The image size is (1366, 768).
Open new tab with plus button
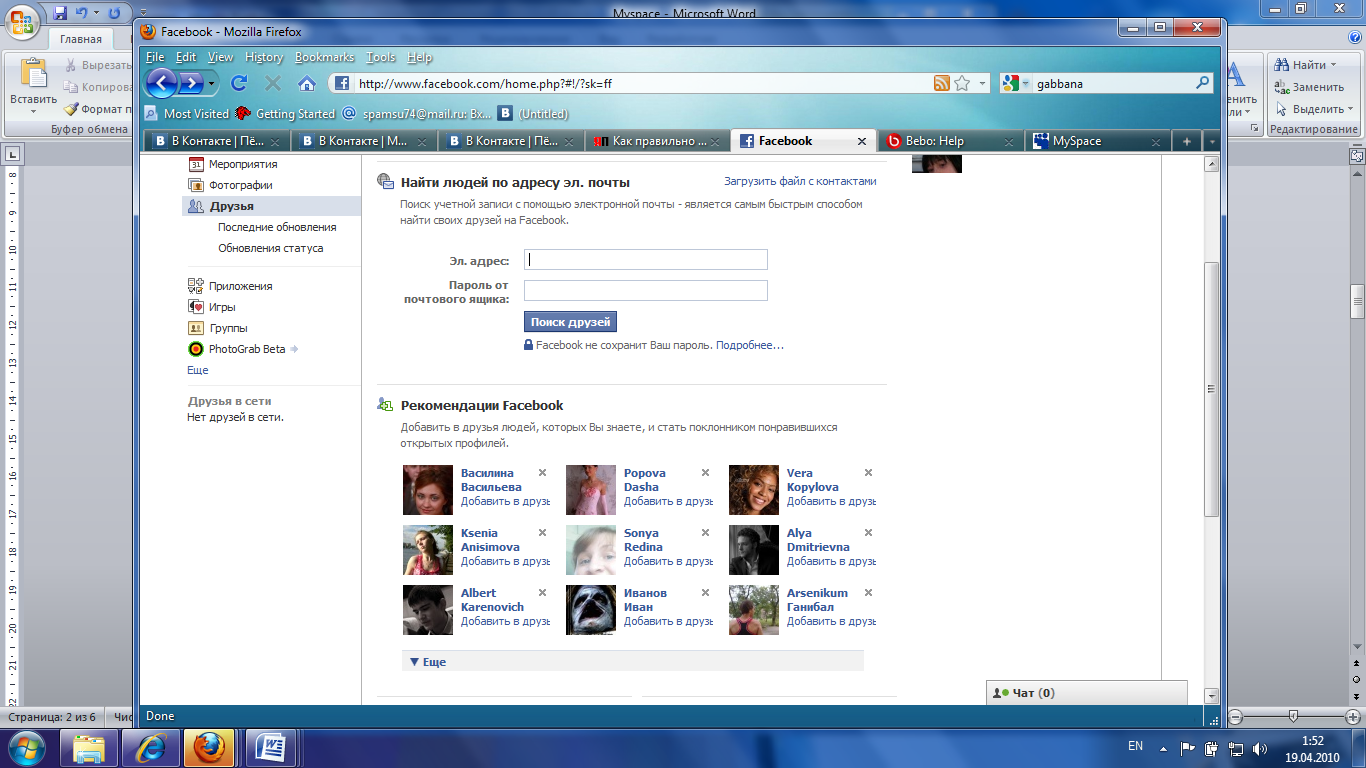(1187, 142)
